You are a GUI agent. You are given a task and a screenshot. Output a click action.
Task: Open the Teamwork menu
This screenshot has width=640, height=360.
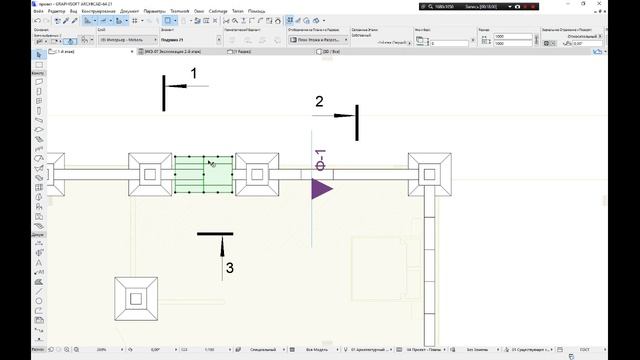click(x=180, y=11)
